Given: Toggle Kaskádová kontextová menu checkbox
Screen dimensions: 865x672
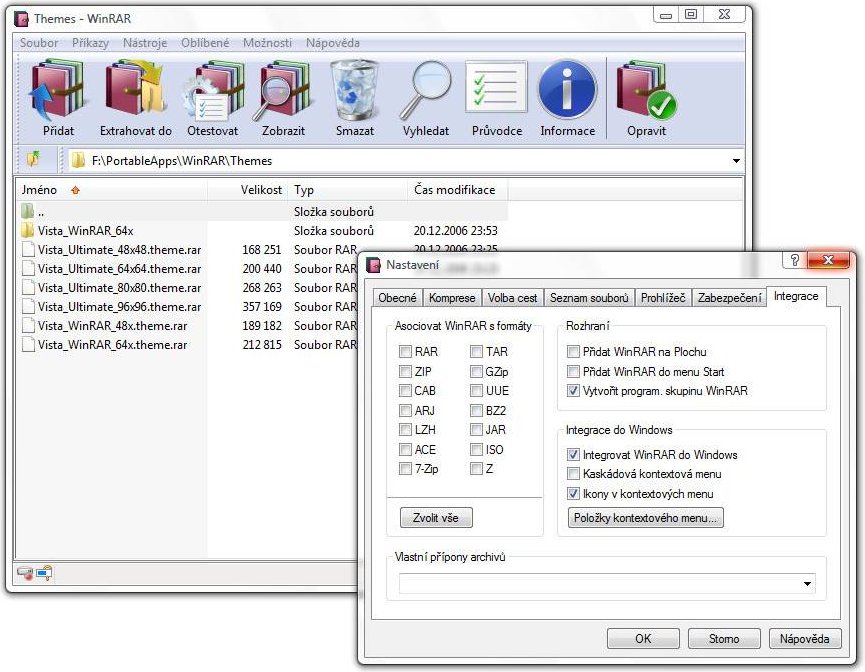Looking at the screenshot, I should pyautogui.click(x=574, y=474).
